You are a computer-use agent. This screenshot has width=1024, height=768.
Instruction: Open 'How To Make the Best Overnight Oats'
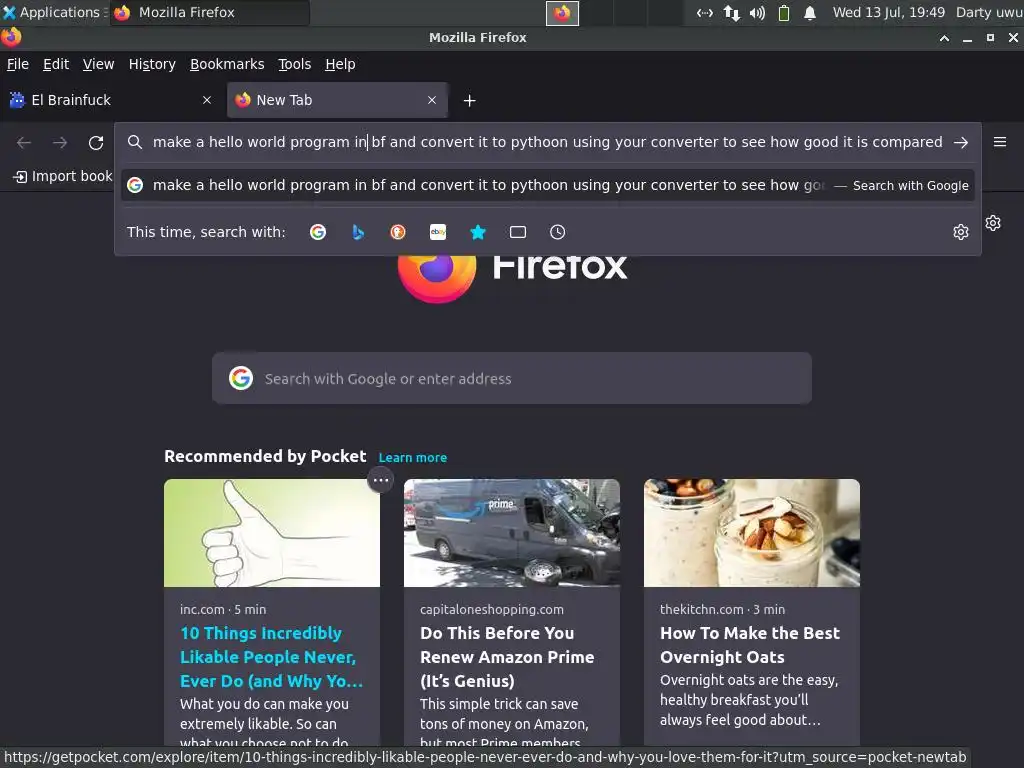click(x=750, y=645)
